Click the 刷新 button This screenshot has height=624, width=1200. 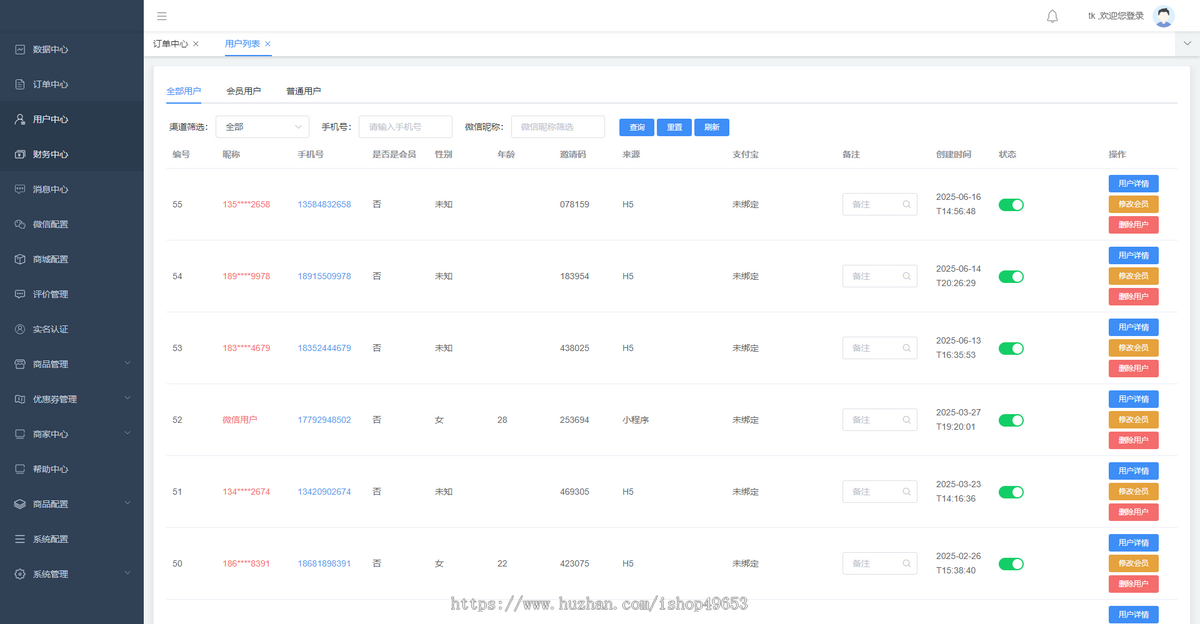(712, 127)
